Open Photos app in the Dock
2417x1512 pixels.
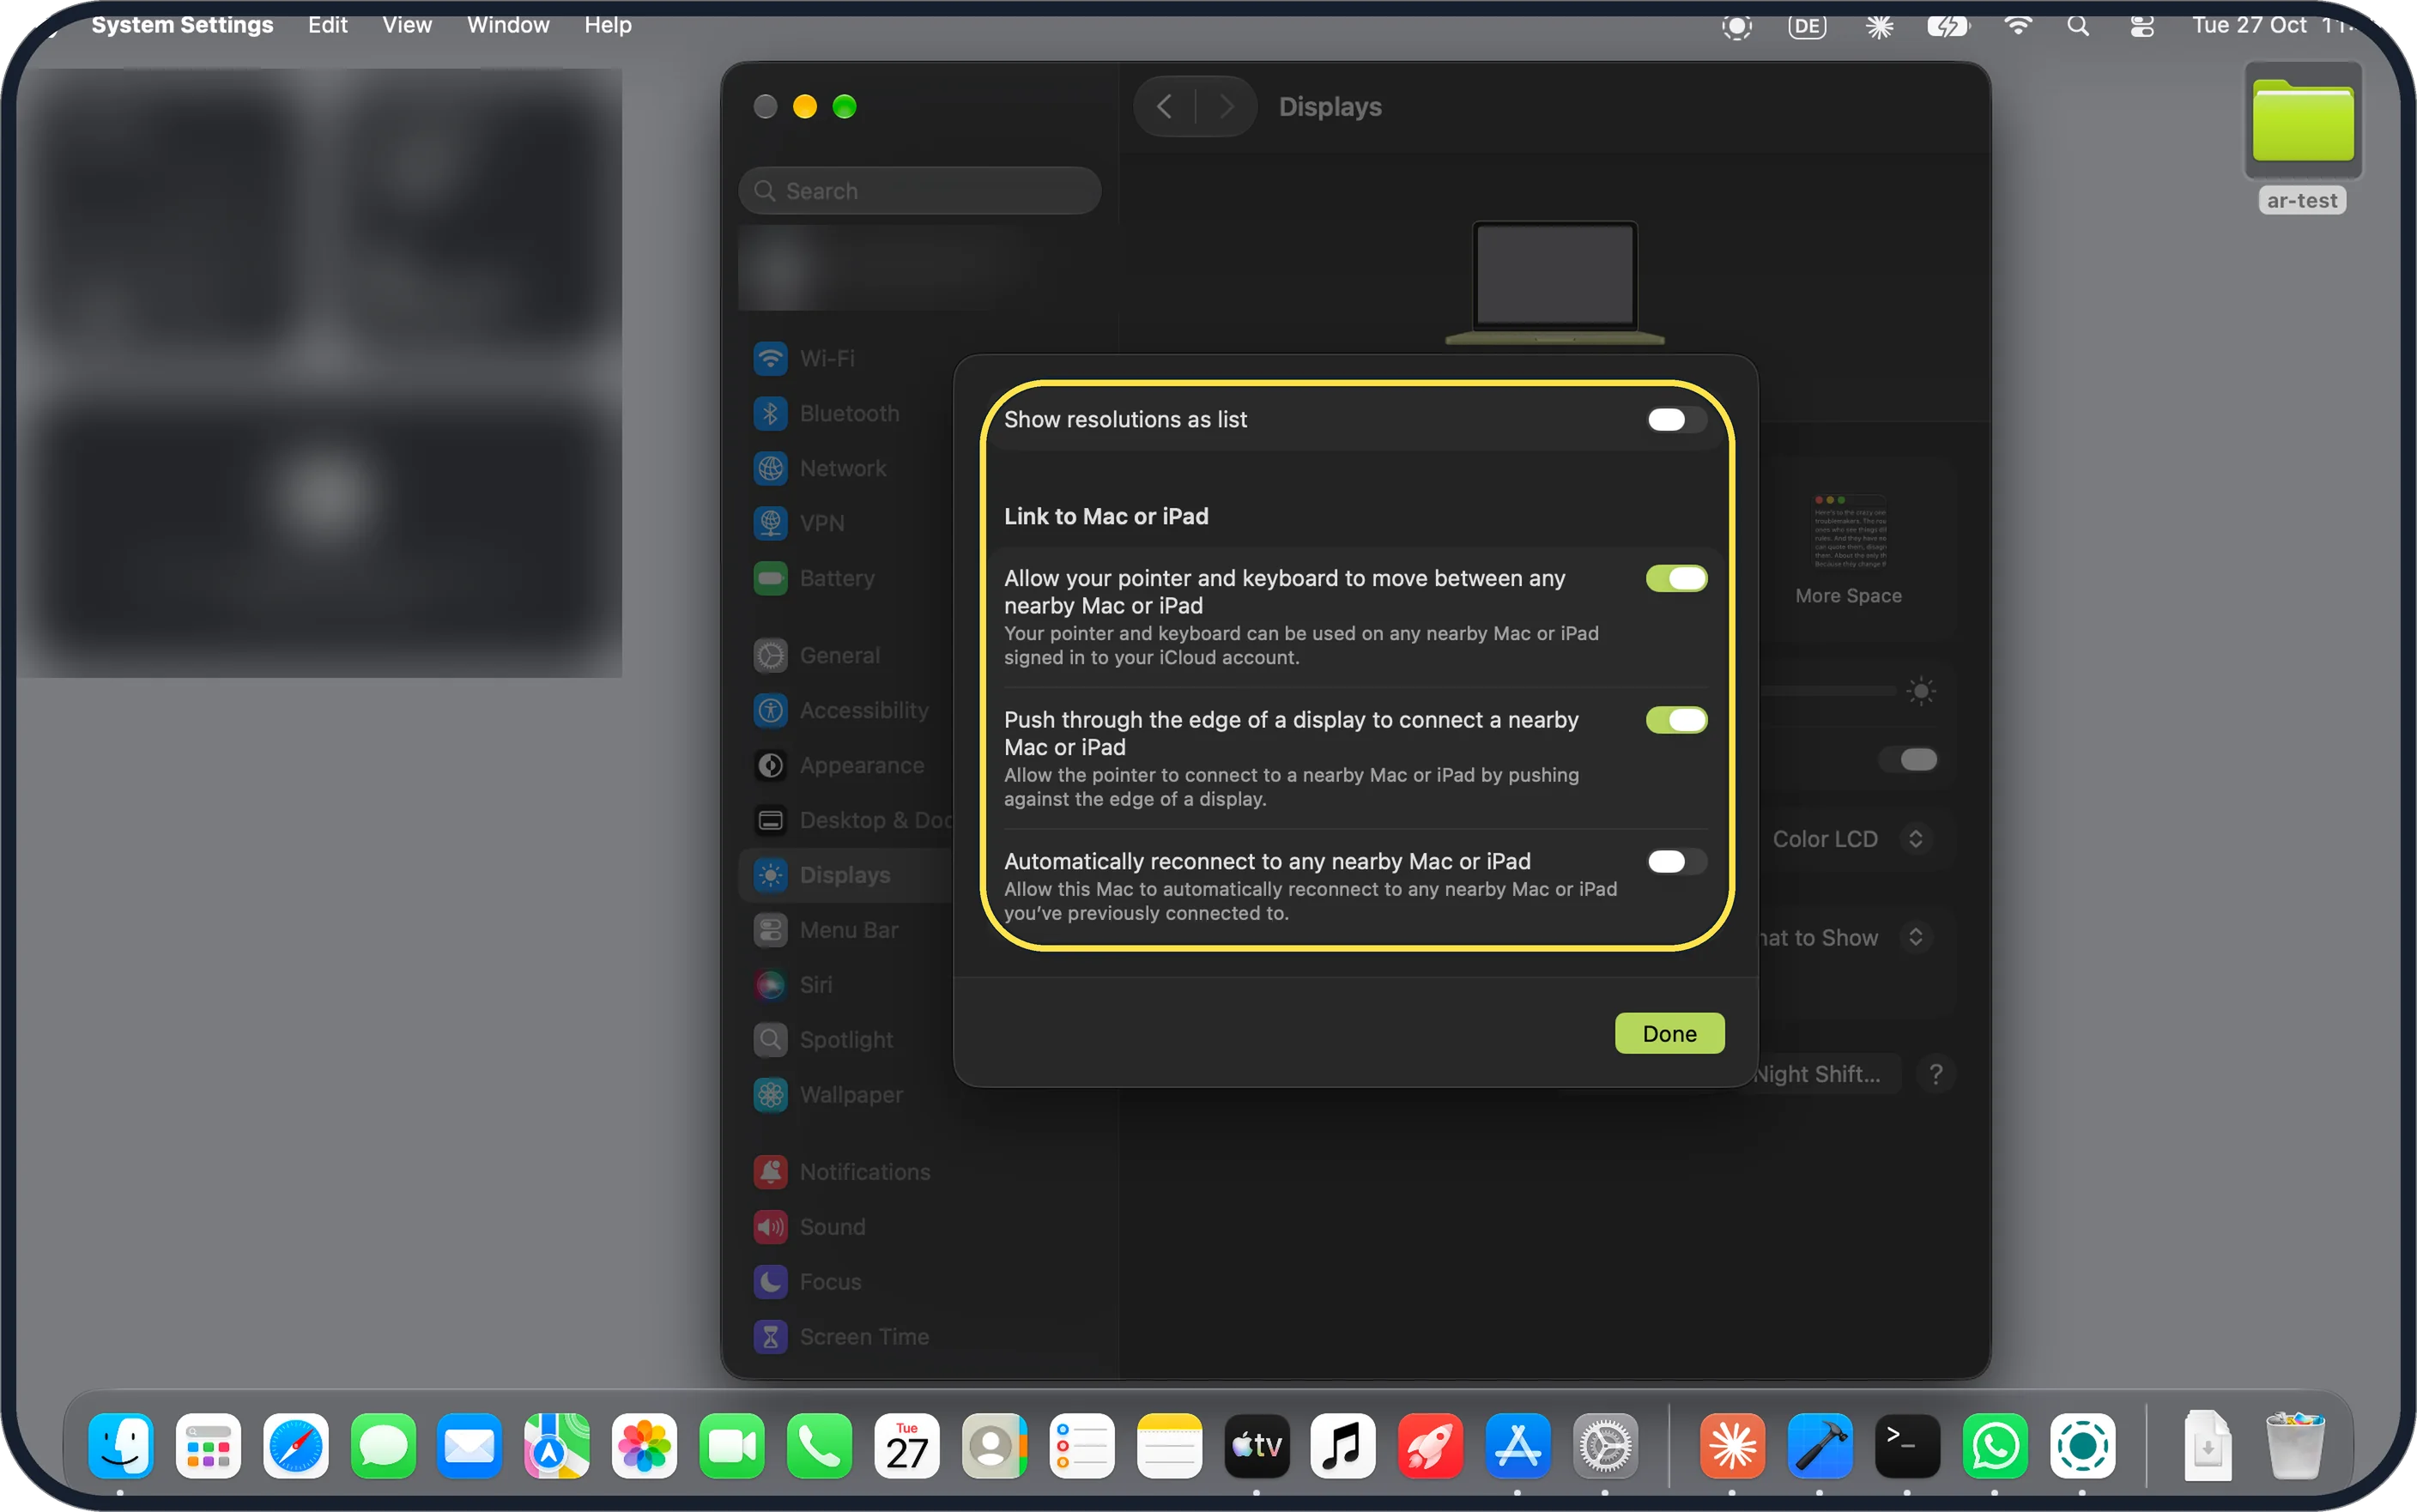645,1445
